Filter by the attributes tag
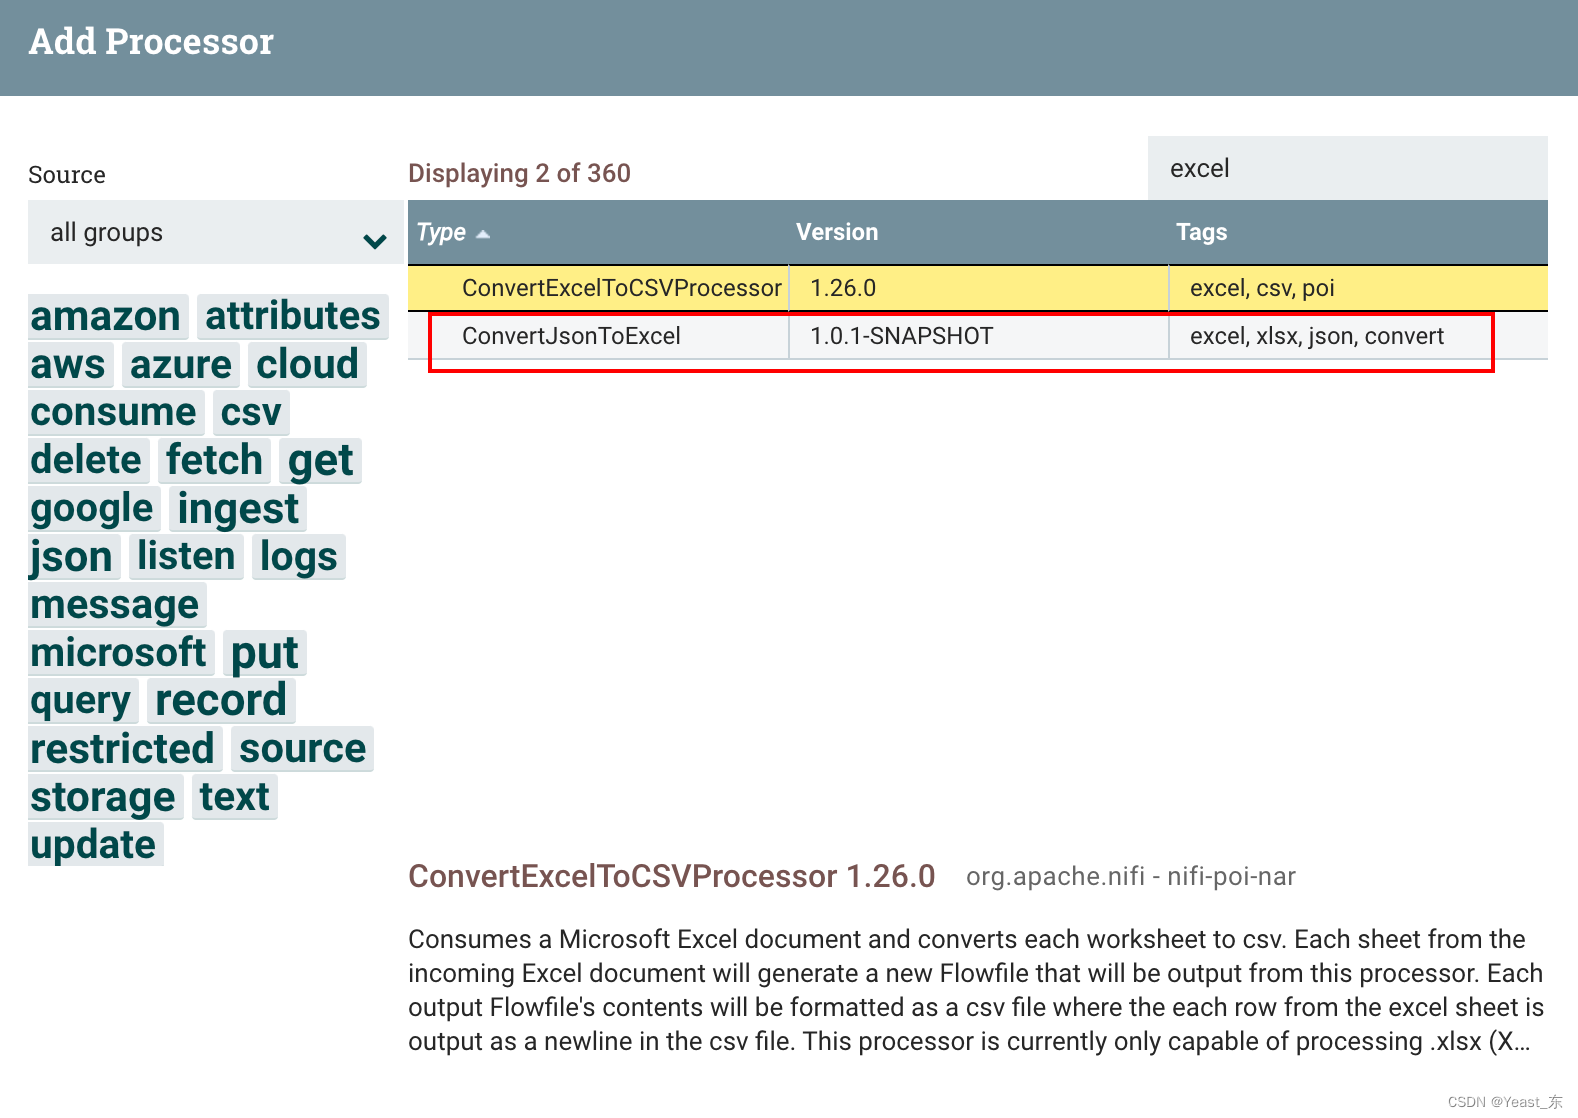The height and width of the screenshot is (1118, 1578). point(292,316)
